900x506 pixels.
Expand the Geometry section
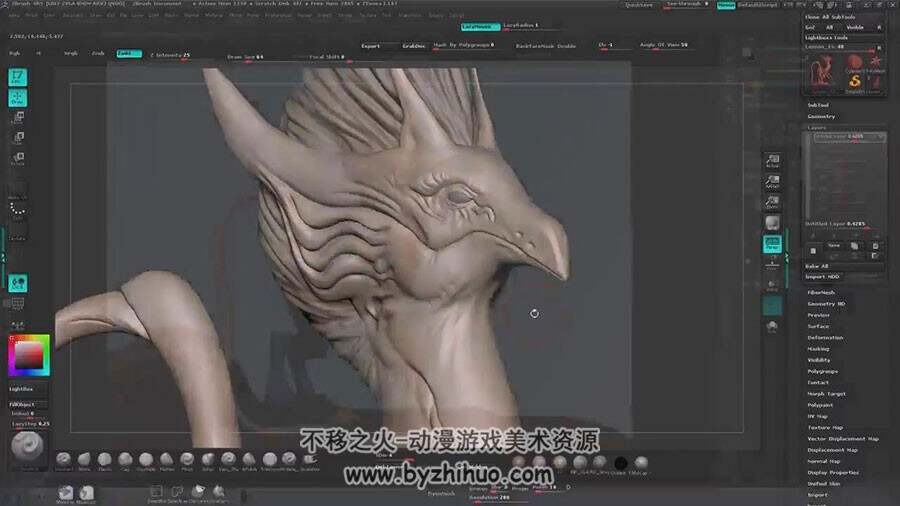[x=821, y=116]
